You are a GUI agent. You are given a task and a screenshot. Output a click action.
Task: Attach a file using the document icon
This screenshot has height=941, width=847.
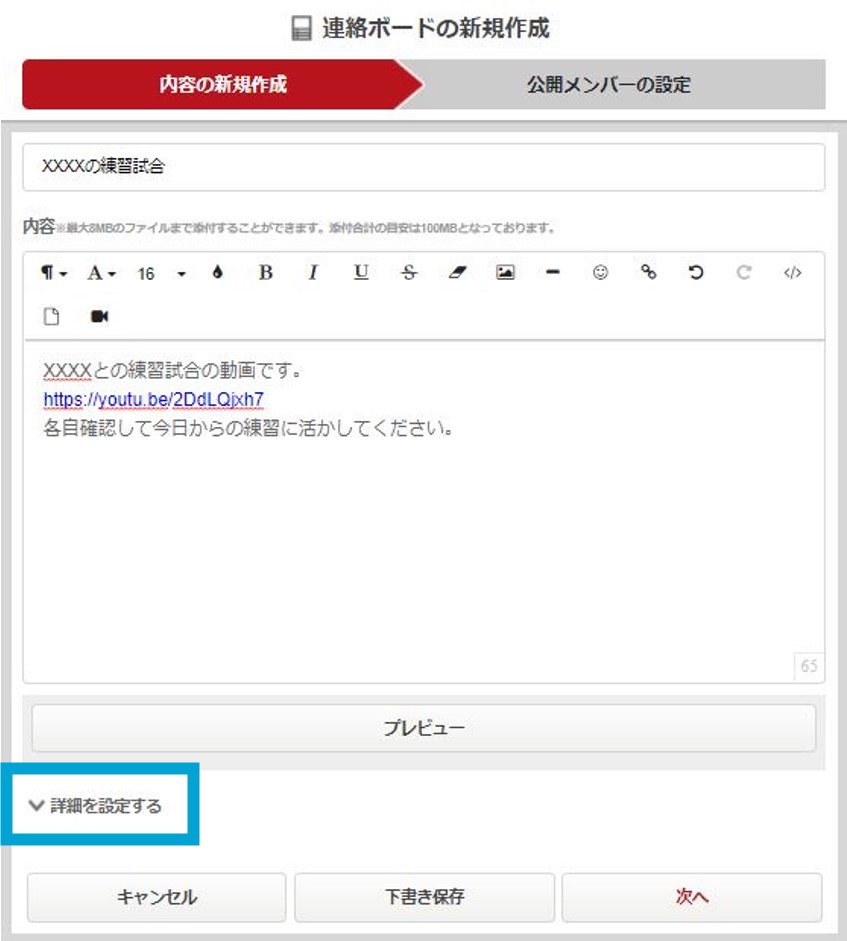tap(52, 316)
